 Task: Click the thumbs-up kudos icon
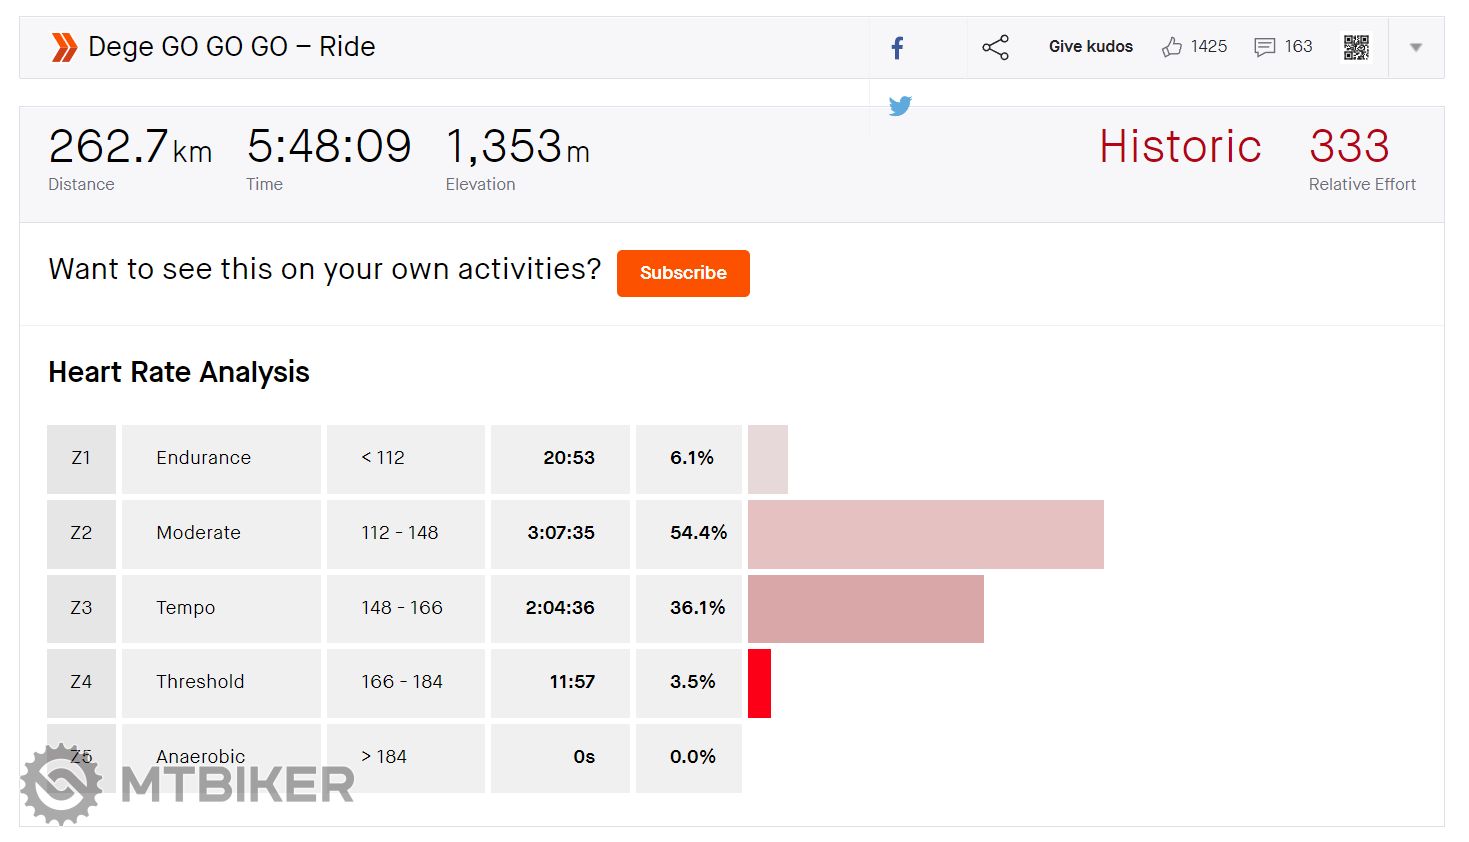(x=1172, y=47)
